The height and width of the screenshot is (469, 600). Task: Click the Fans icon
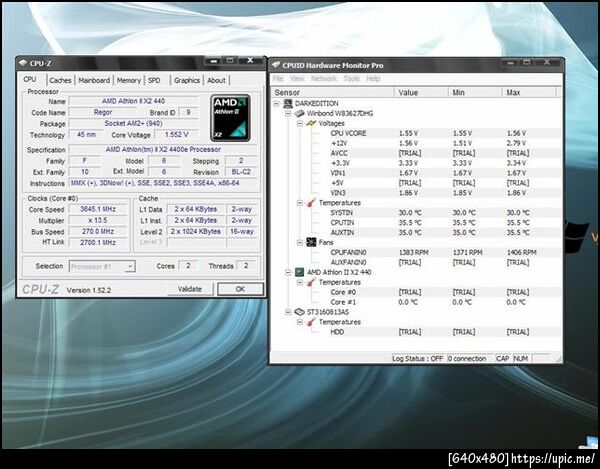coord(311,243)
